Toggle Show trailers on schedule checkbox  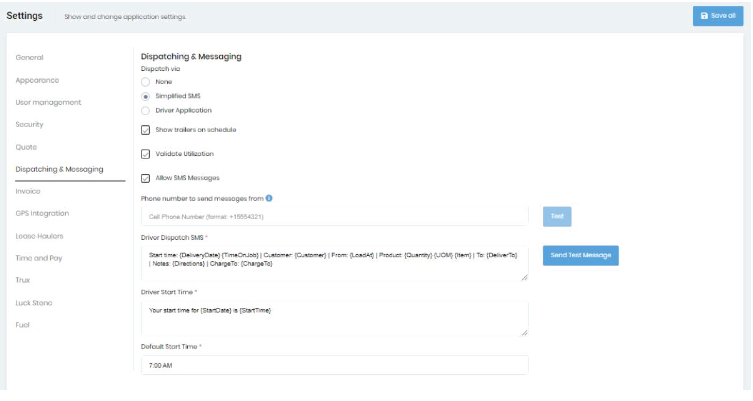[146, 130]
